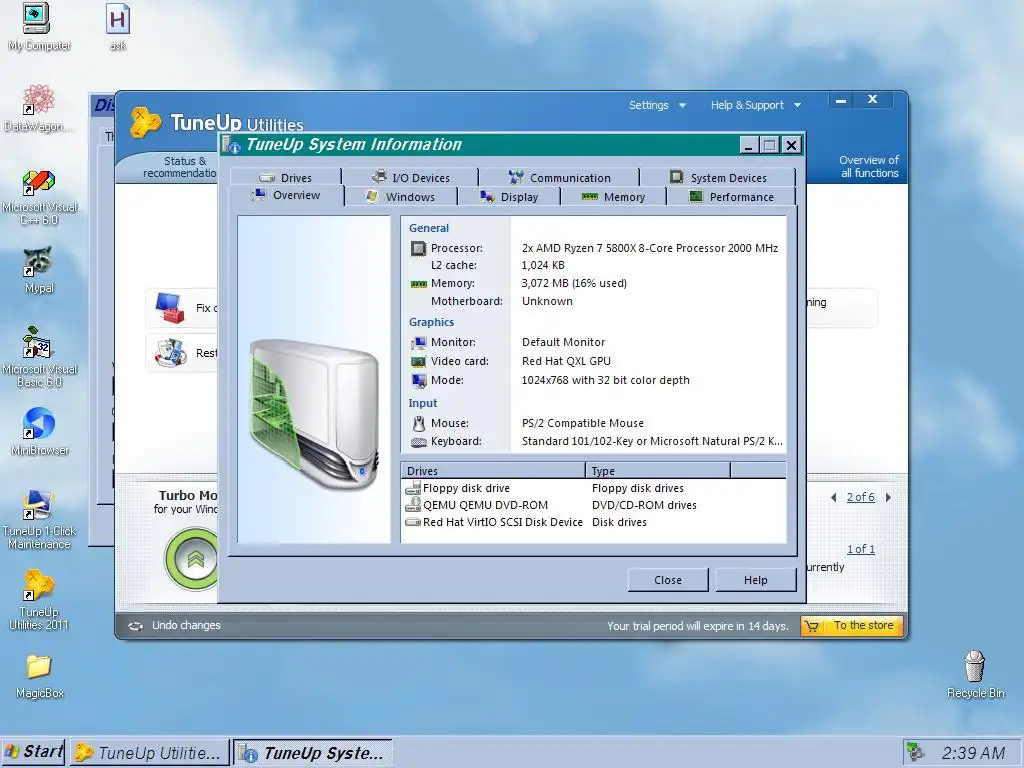Viewport: 1024px width, 768px height.
Task: Open Microsoft Visual Basic 6.0 shortcut
Action: (x=39, y=357)
